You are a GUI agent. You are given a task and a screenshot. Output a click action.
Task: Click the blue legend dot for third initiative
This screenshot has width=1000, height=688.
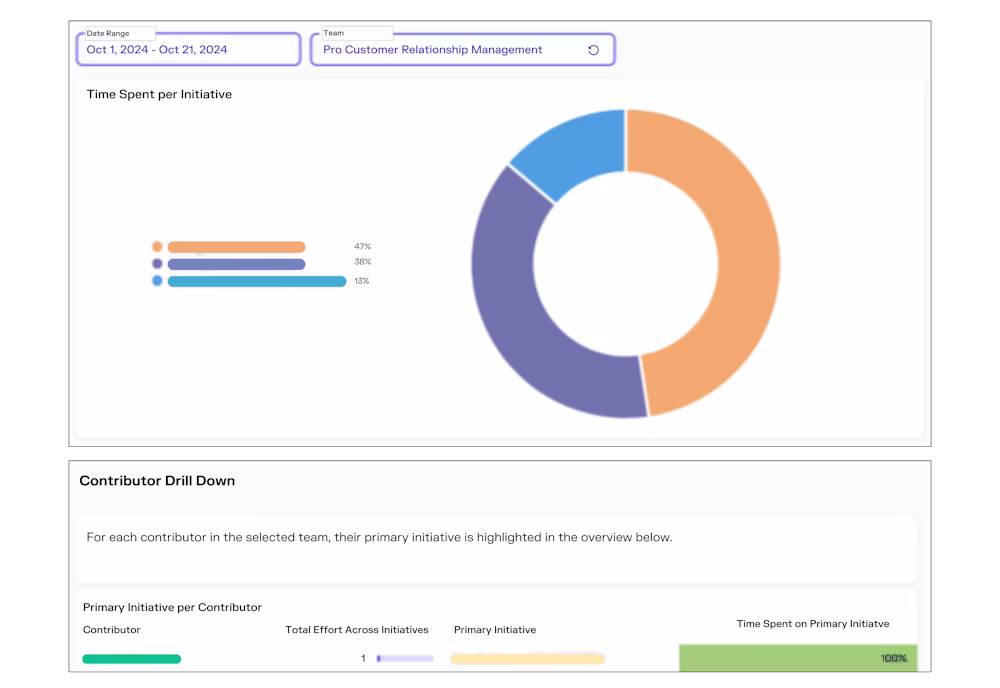157,281
